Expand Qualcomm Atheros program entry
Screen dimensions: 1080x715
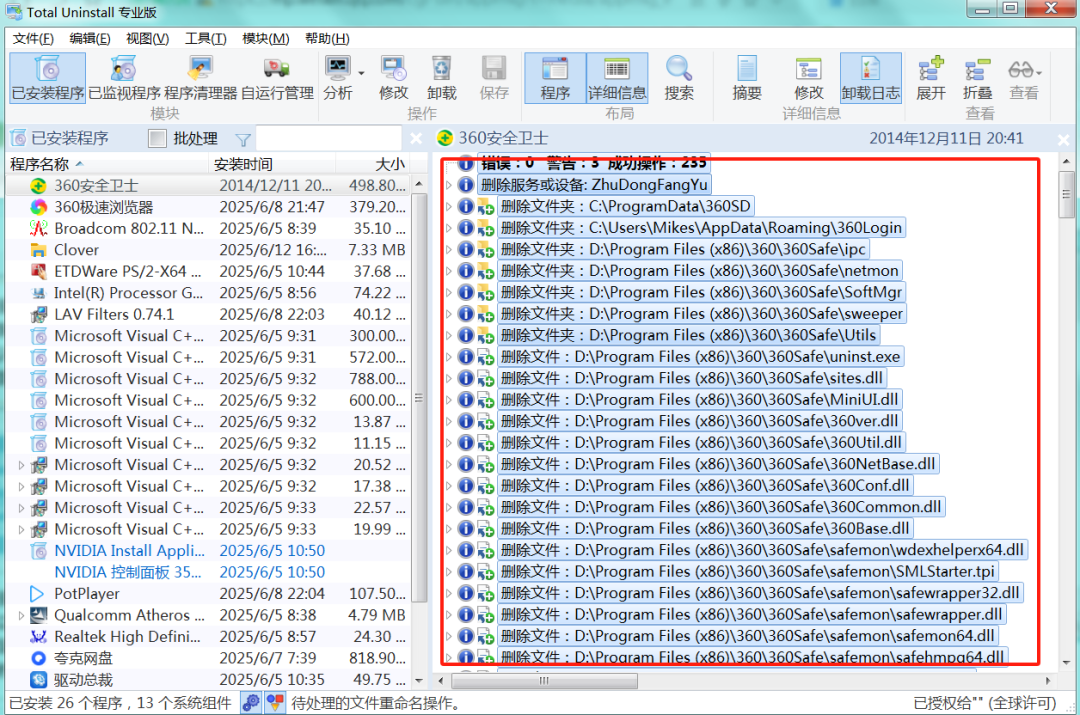tap(21, 615)
